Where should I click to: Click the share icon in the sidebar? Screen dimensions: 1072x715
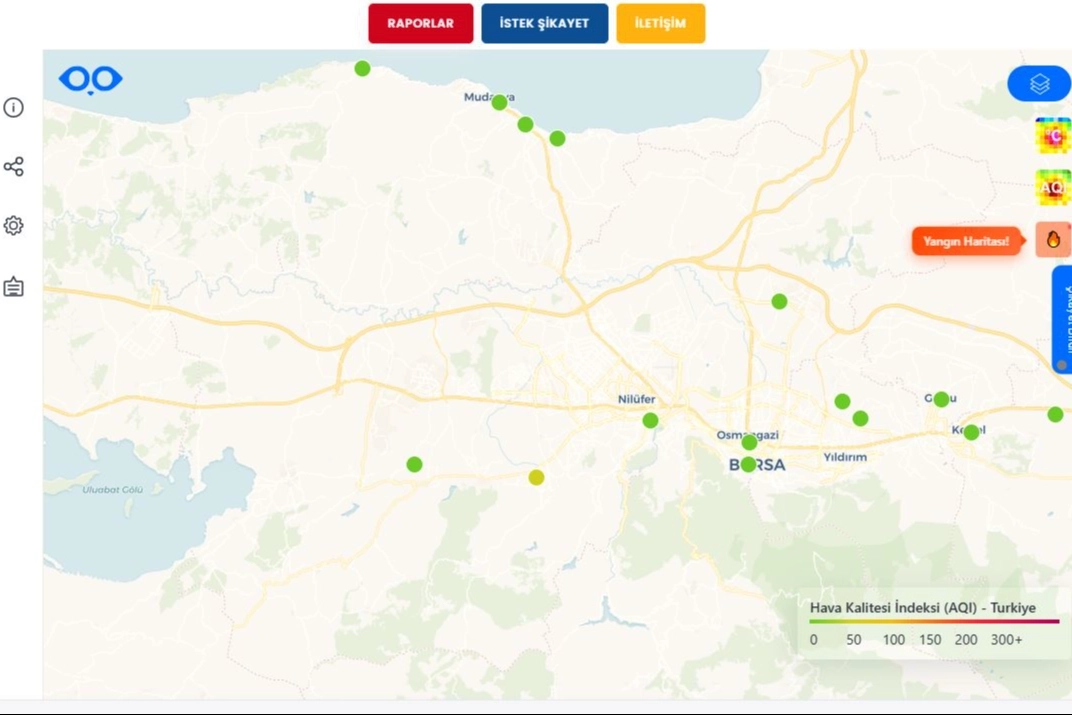(x=13, y=167)
